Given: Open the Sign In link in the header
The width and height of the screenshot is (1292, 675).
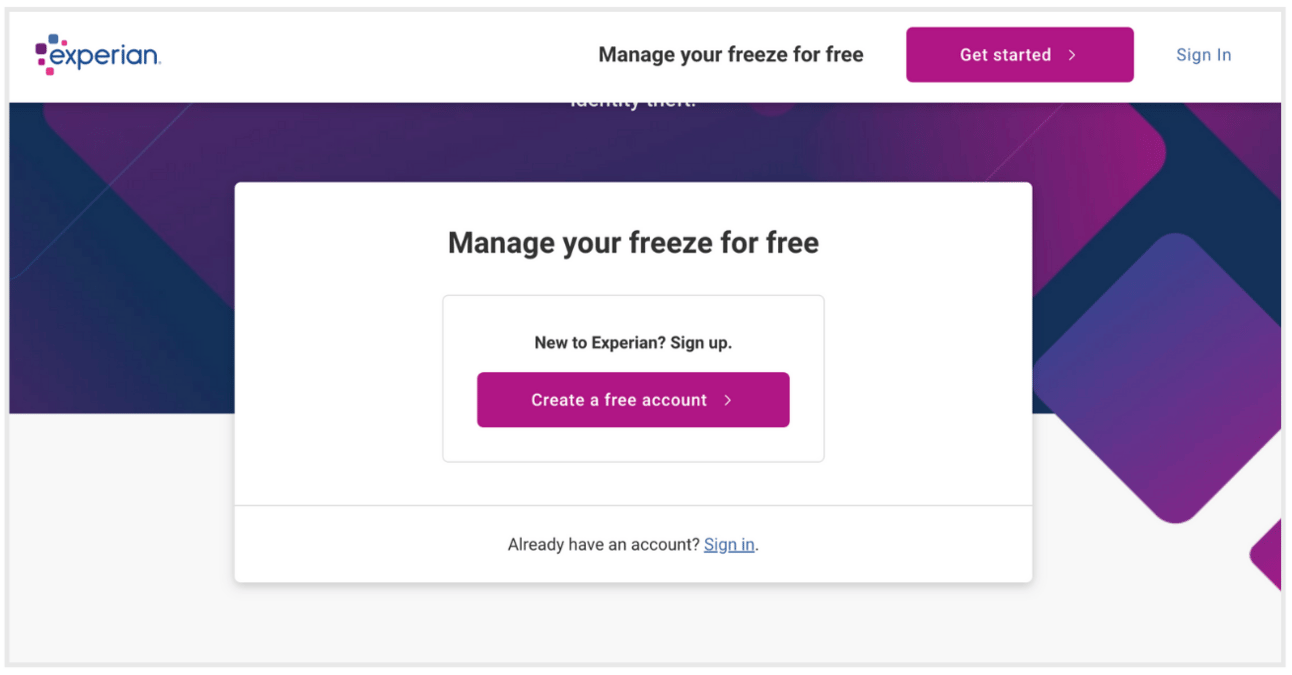Looking at the screenshot, I should pos(1203,55).
